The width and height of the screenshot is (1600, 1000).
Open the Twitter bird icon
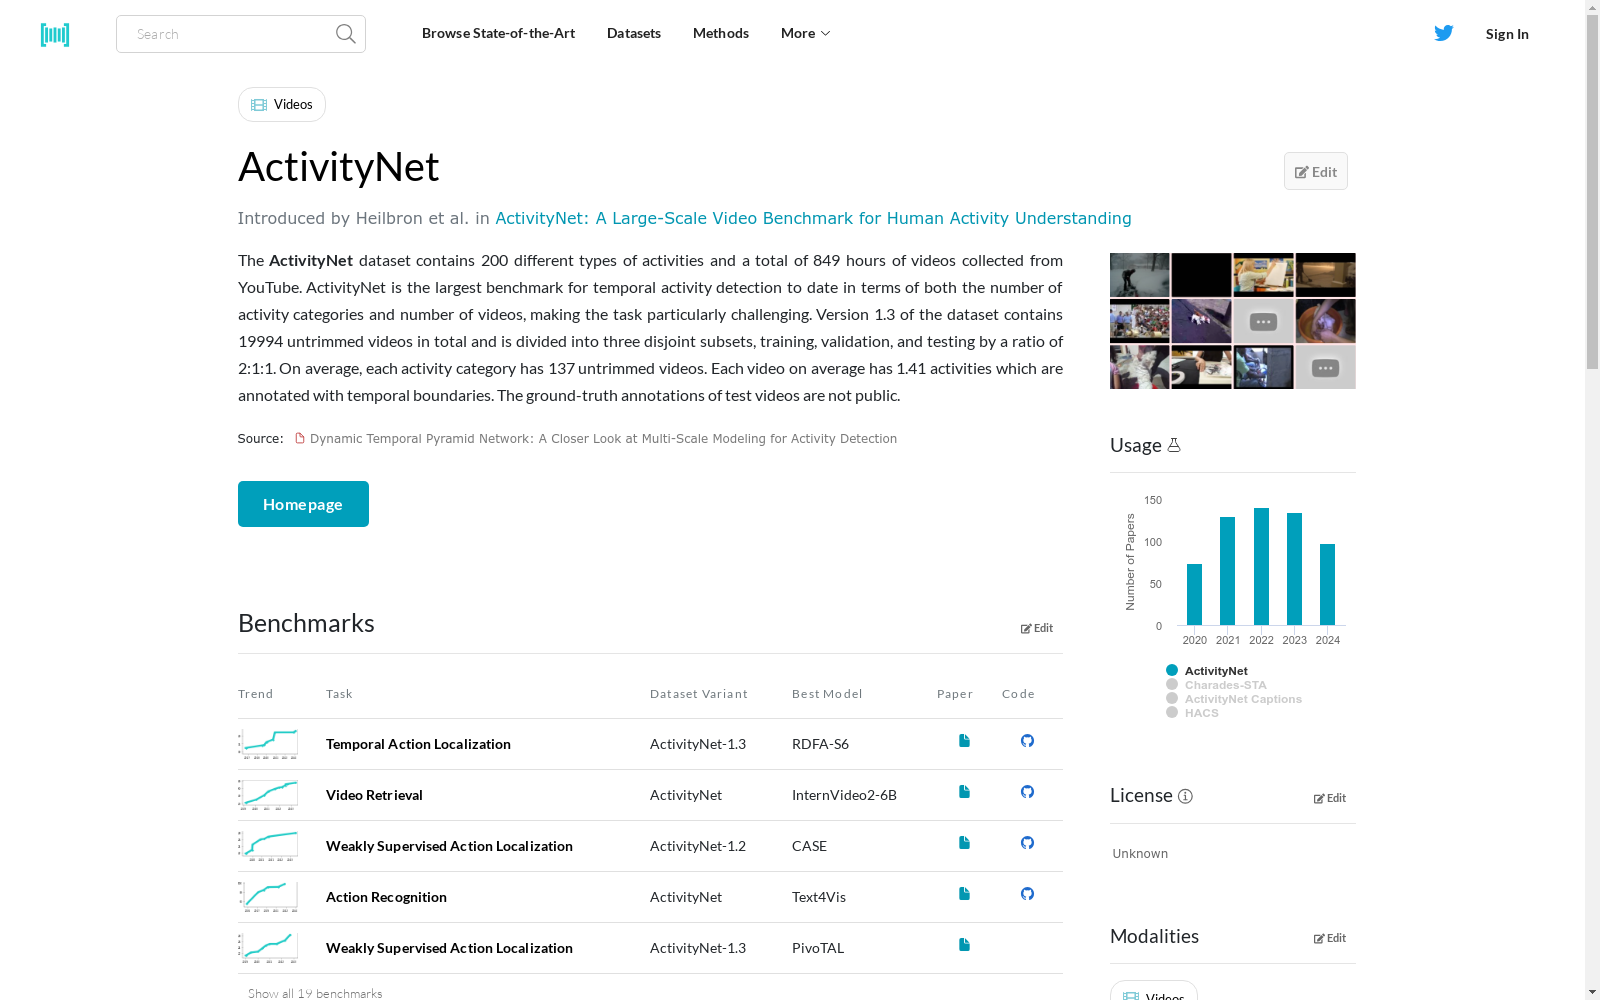1444,33
